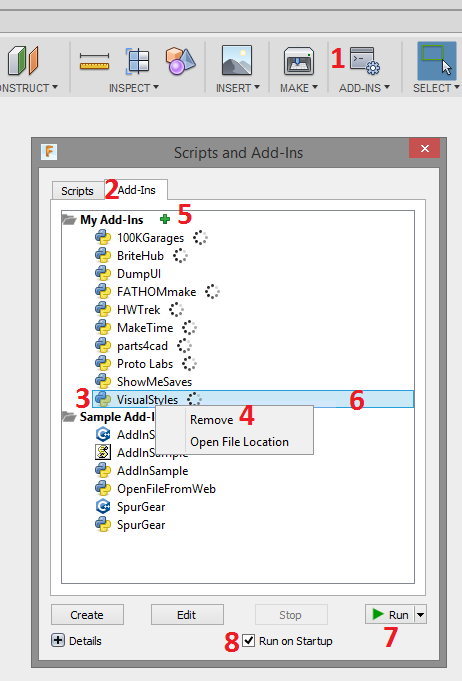Viewport: 462px width, 681px height.
Task: Open the Run button dropdown arrow
Action: (x=421, y=615)
